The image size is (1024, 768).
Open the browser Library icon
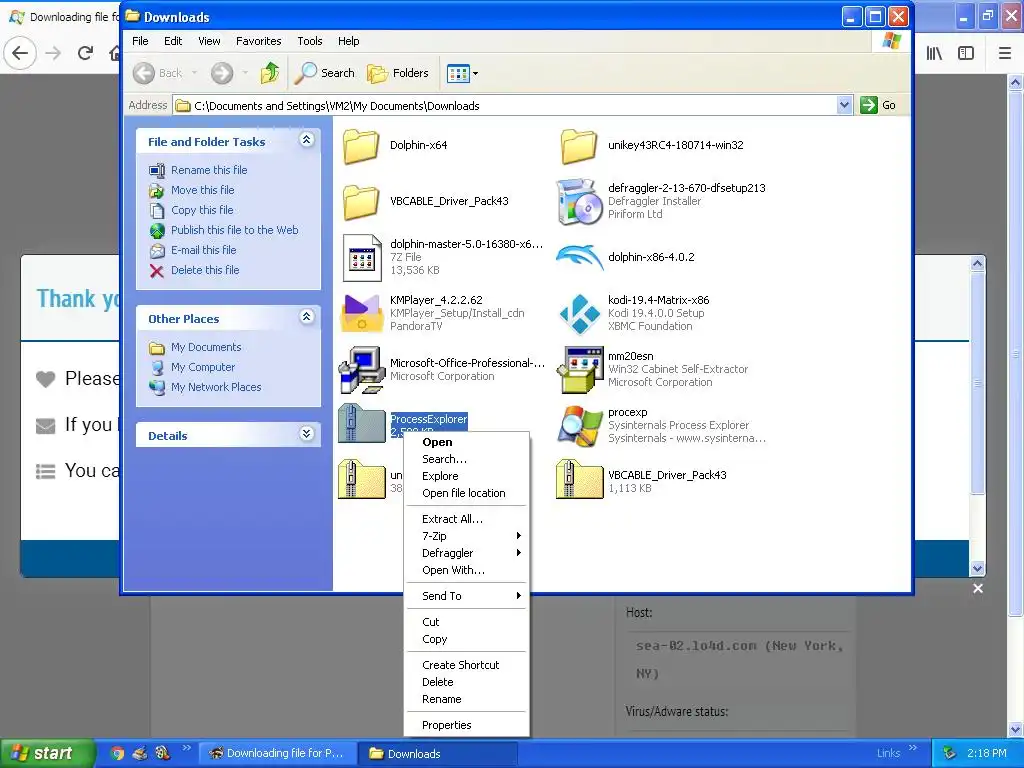pos(934,53)
